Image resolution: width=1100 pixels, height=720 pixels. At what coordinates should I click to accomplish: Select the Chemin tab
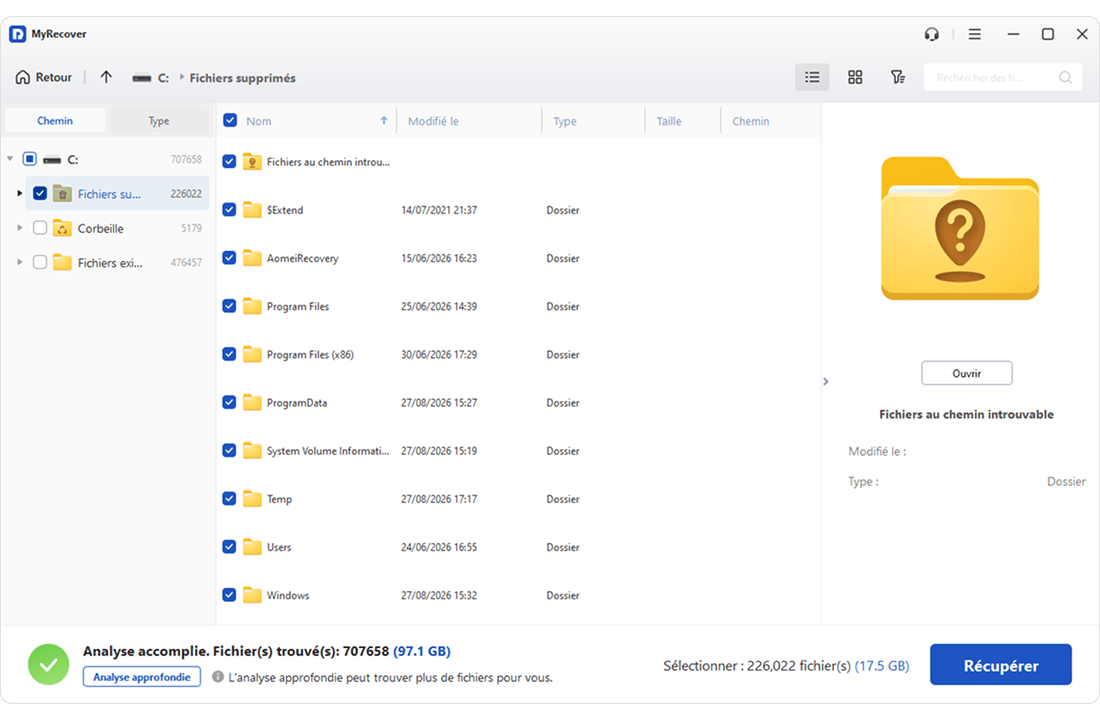click(55, 121)
